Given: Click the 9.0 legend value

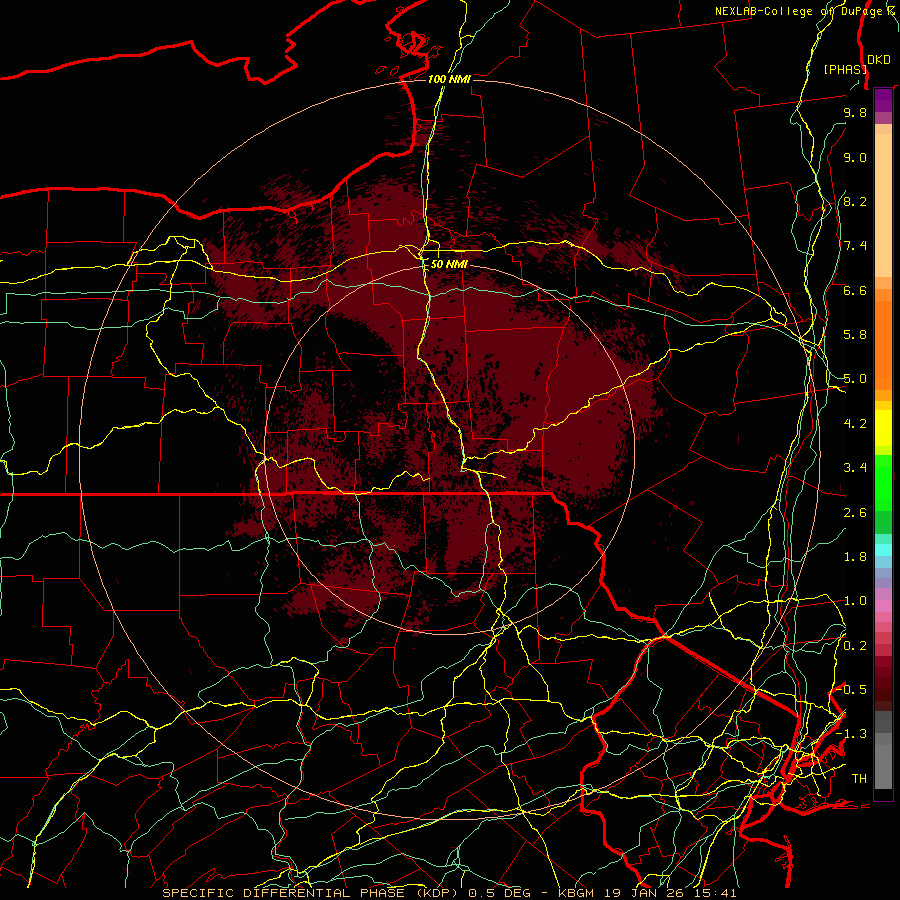Looking at the screenshot, I should click(x=855, y=157).
